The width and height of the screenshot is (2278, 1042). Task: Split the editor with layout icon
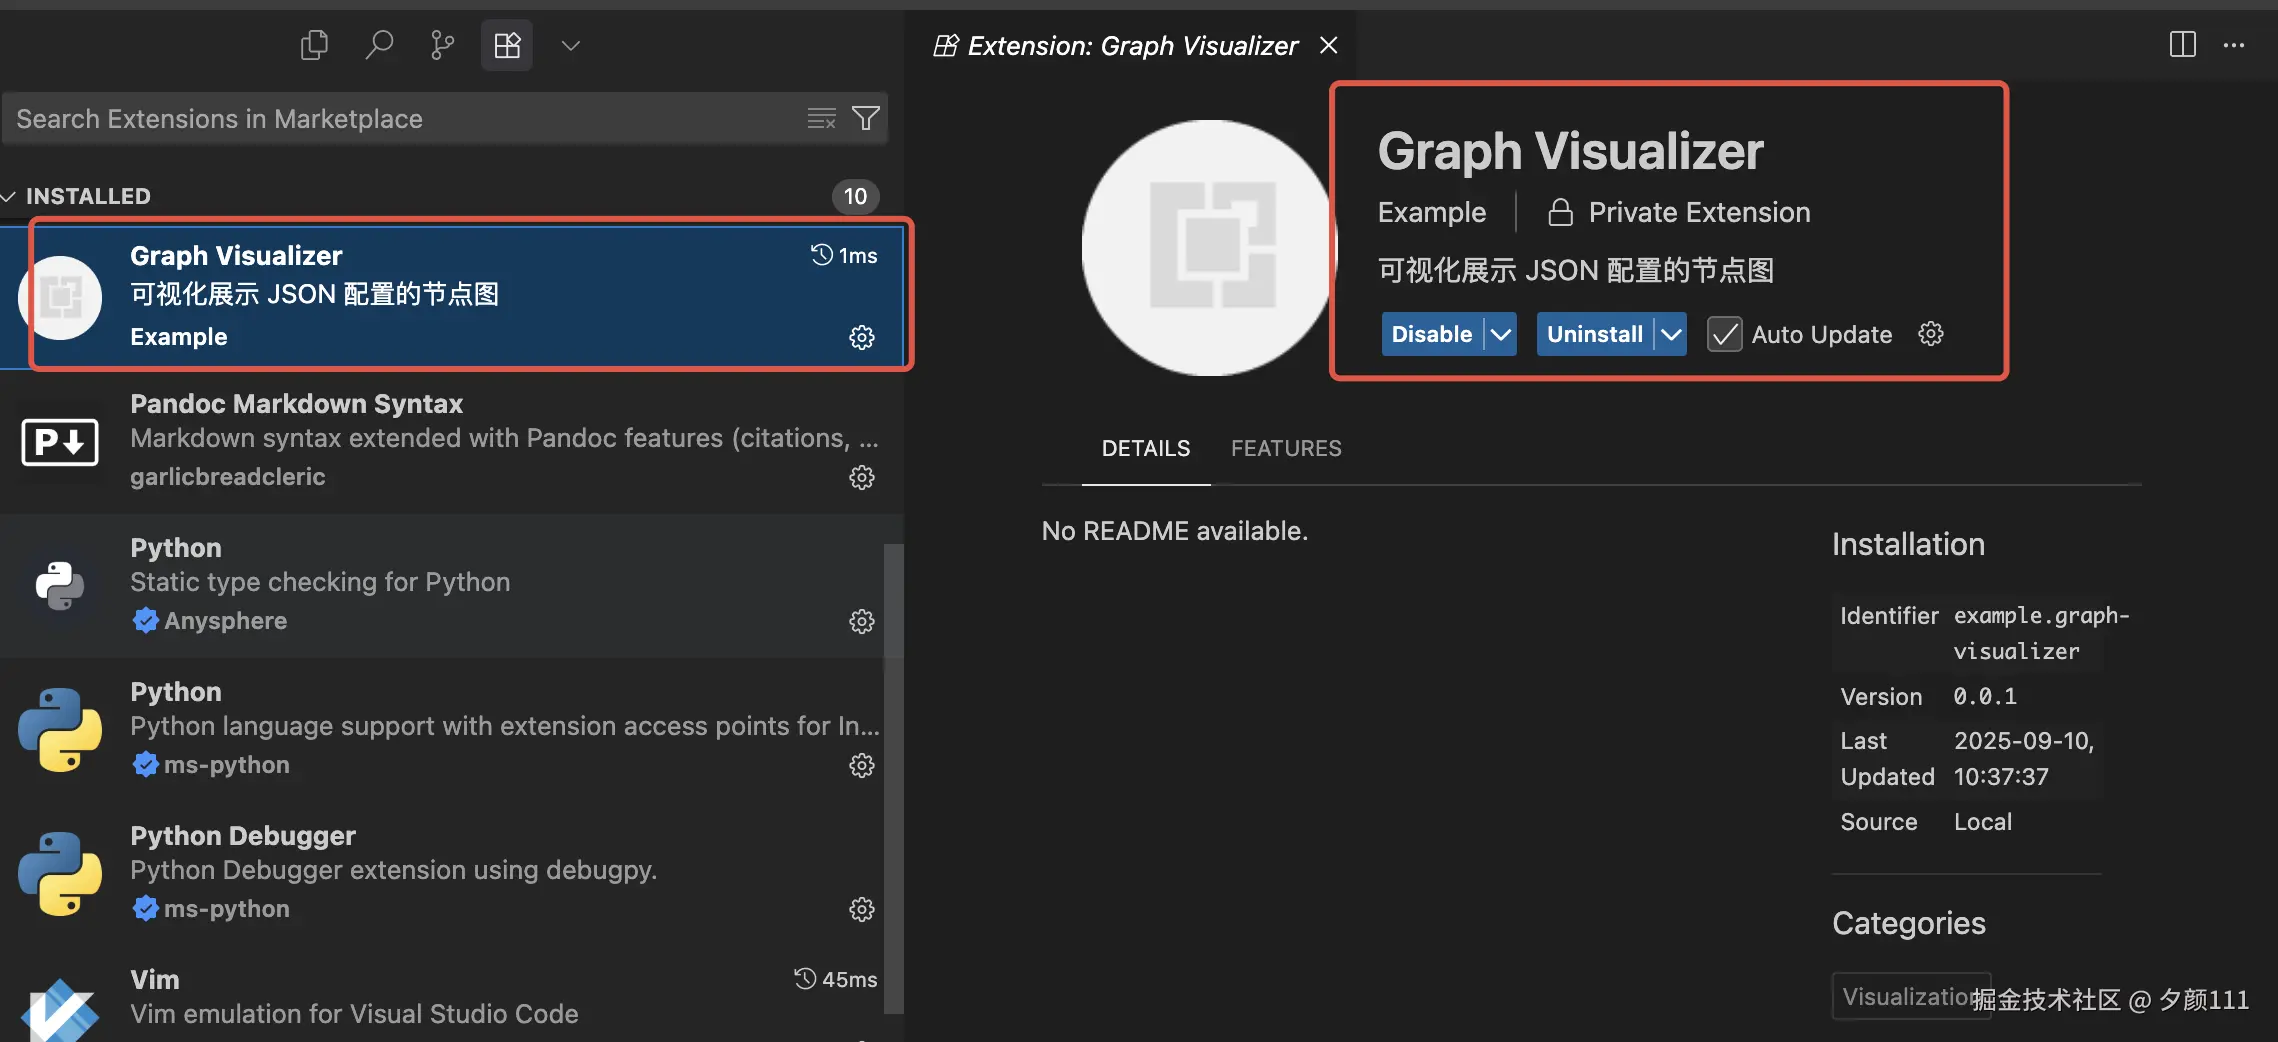point(2183,45)
